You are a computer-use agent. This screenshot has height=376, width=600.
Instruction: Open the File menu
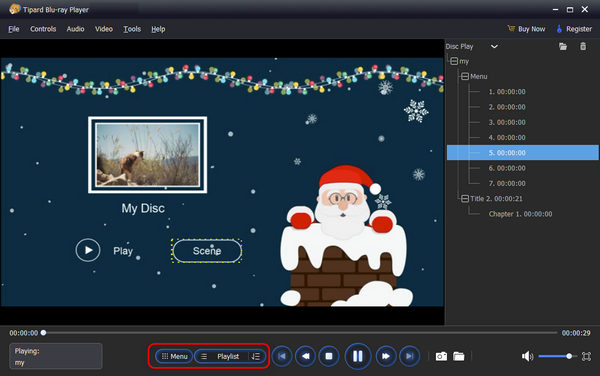(x=14, y=29)
